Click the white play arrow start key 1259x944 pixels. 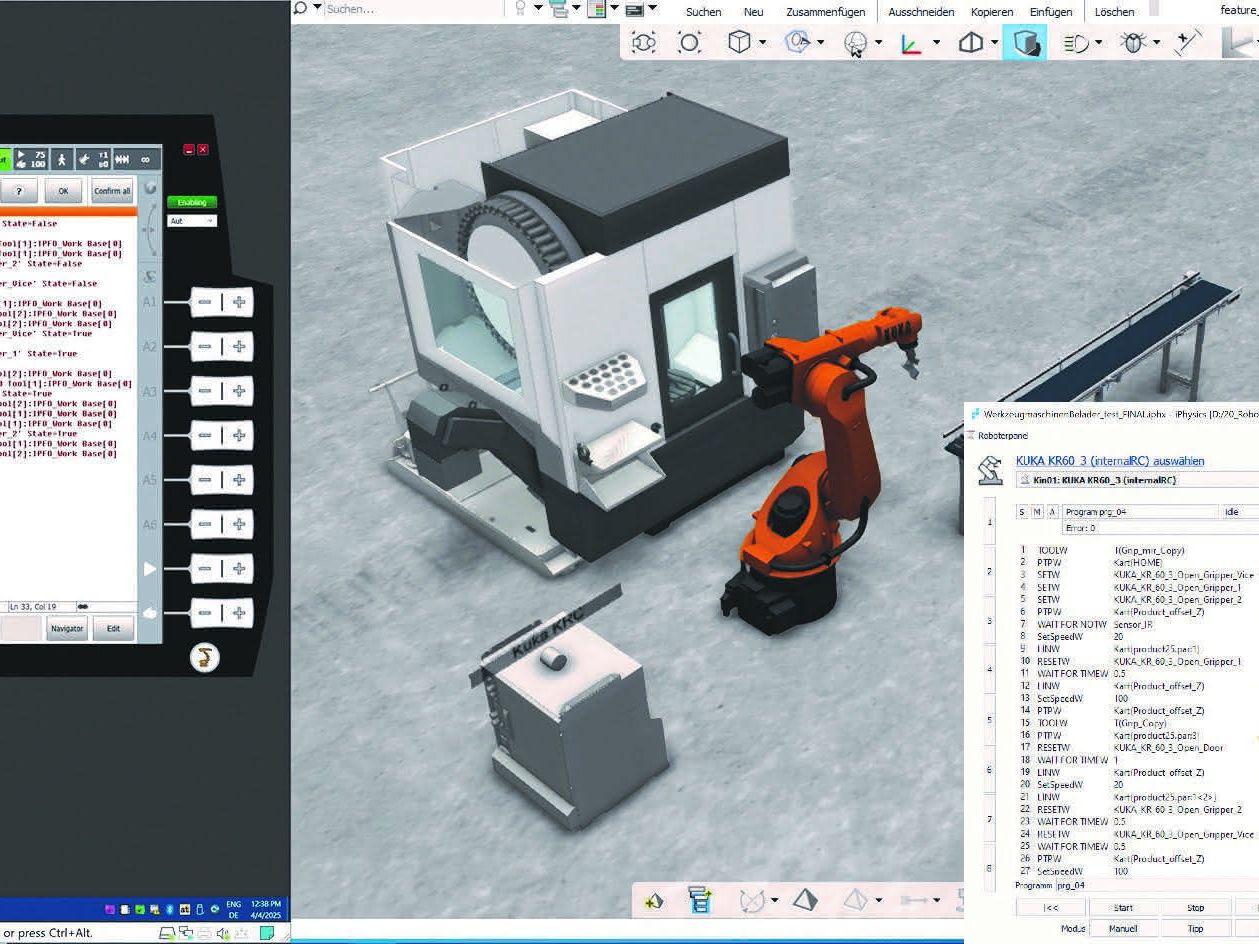tap(150, 569)
